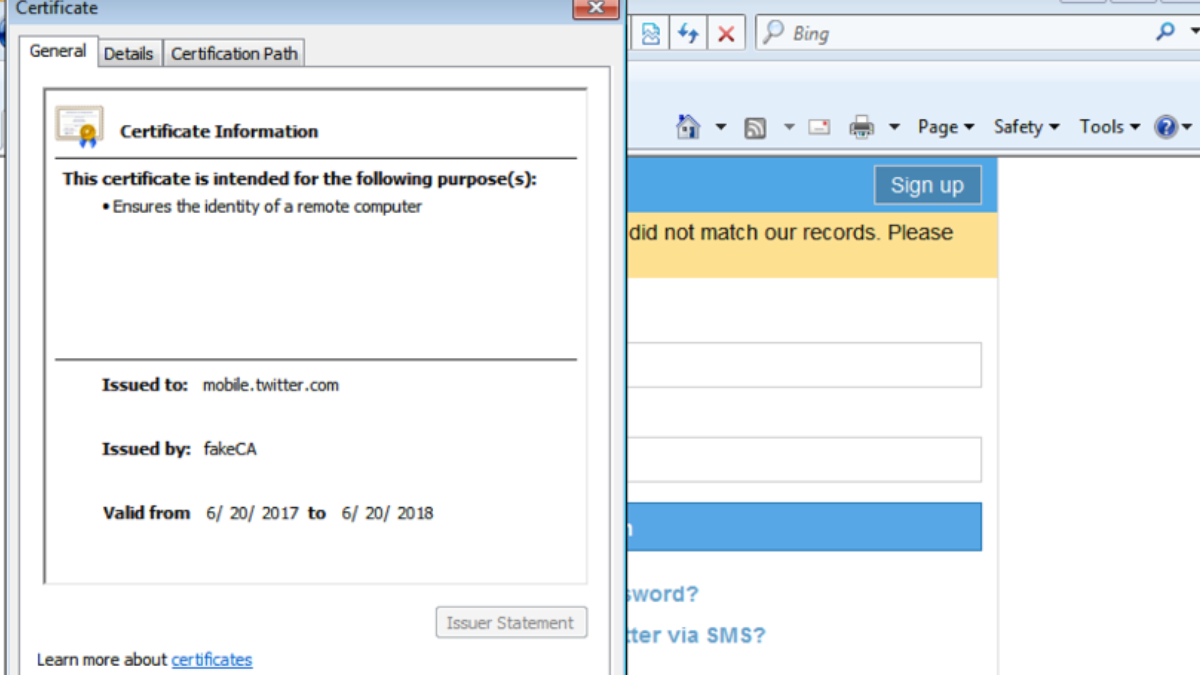Click the 'Issued to:' label
The width and height of the screenshot is (1200, 675).
point(145,385)
